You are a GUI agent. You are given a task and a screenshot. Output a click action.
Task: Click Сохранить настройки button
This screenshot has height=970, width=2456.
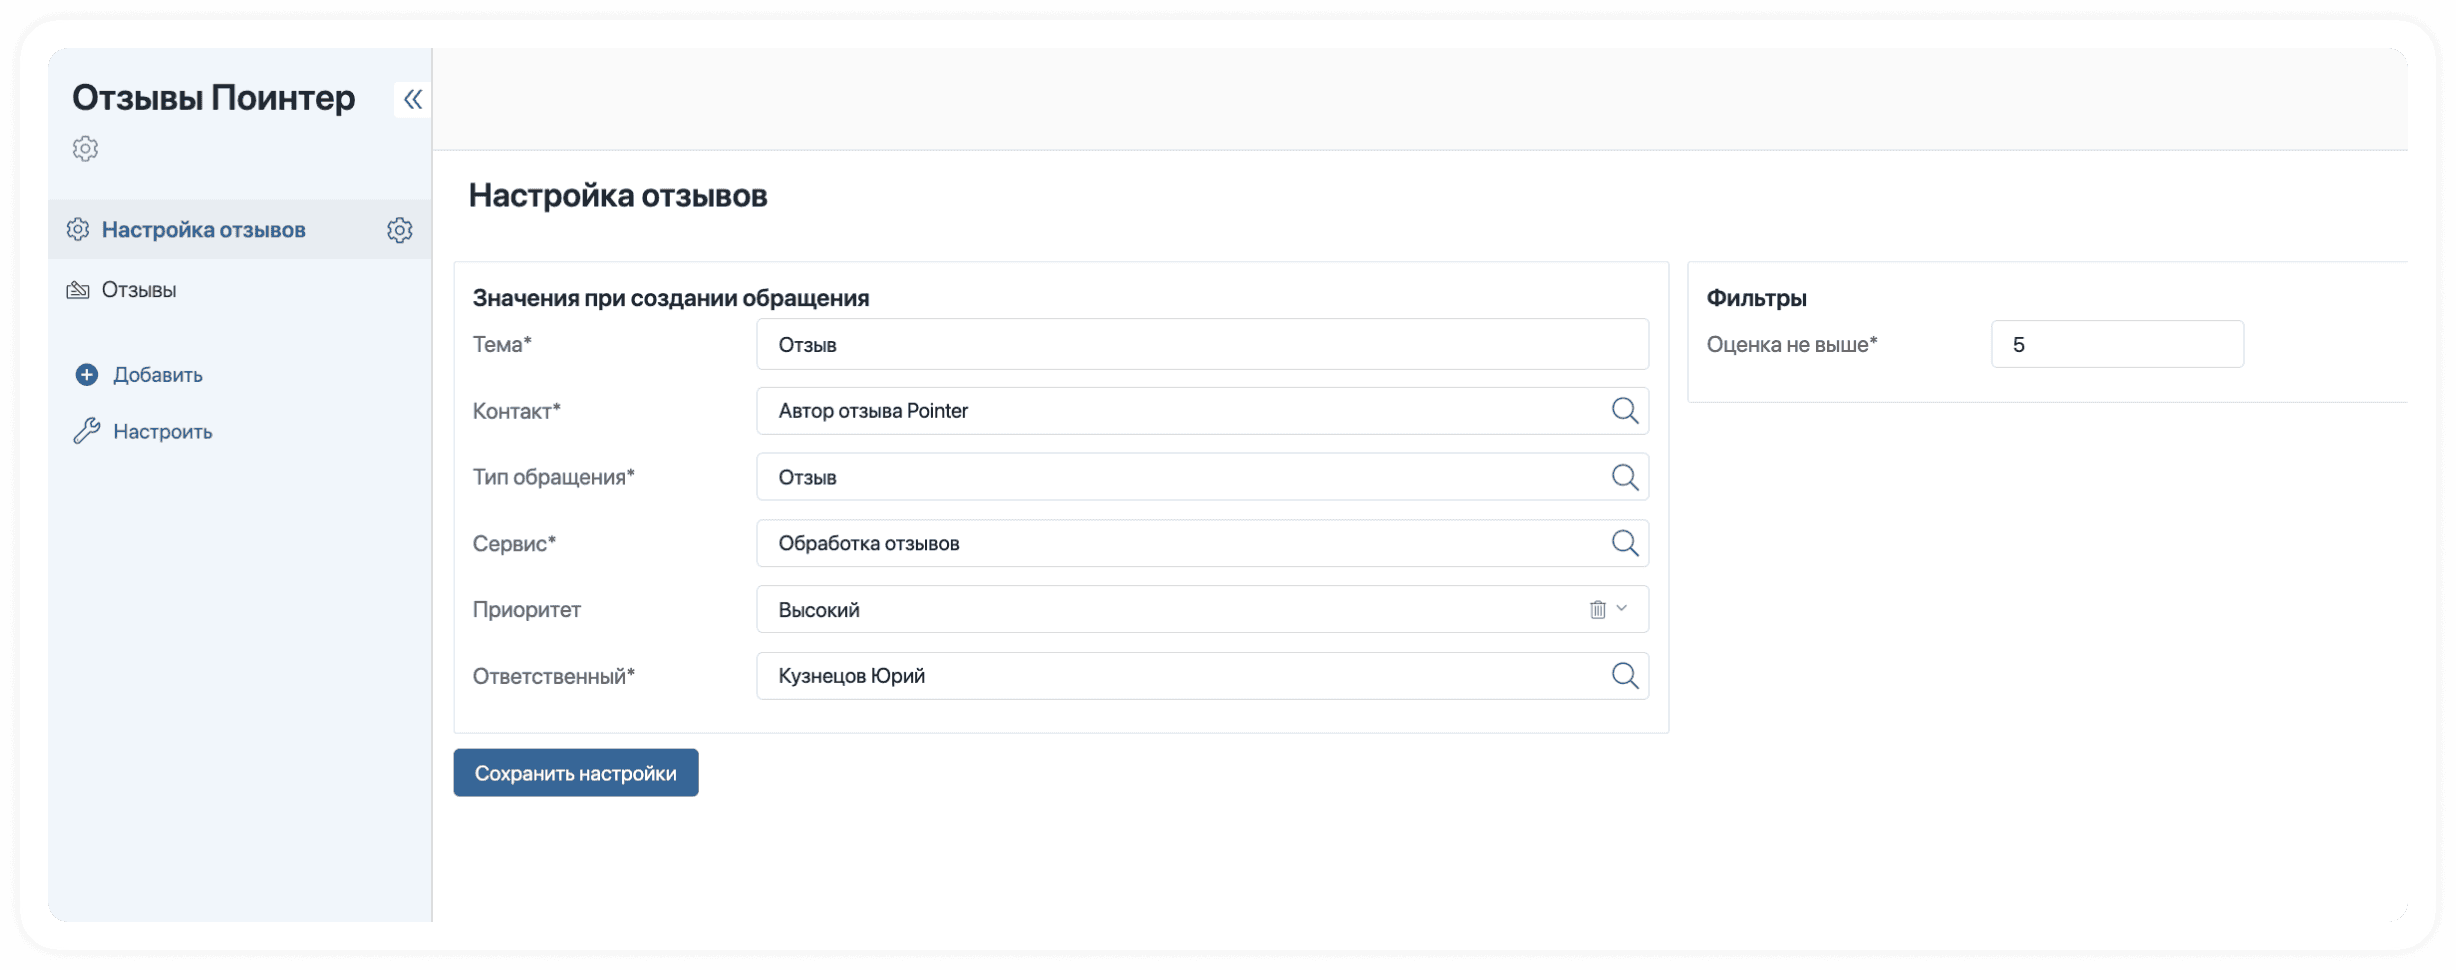pyautogui.click(x=575, y=773)
